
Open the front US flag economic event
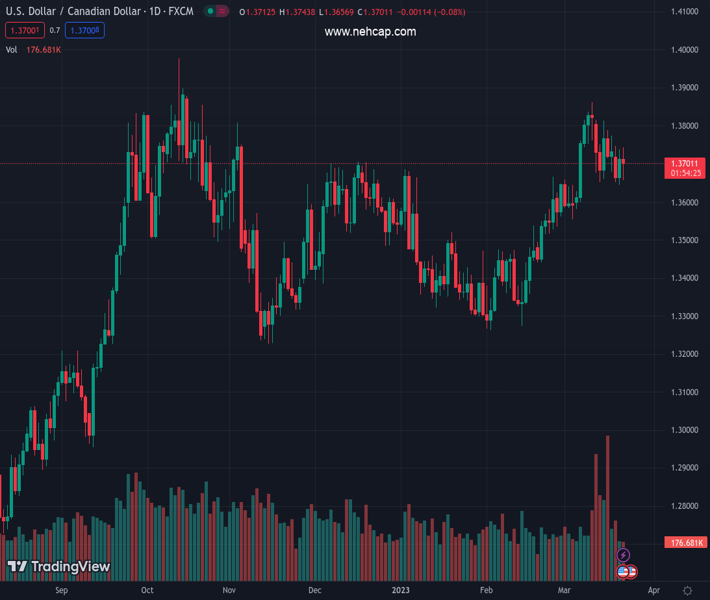(x=623, y=572)
